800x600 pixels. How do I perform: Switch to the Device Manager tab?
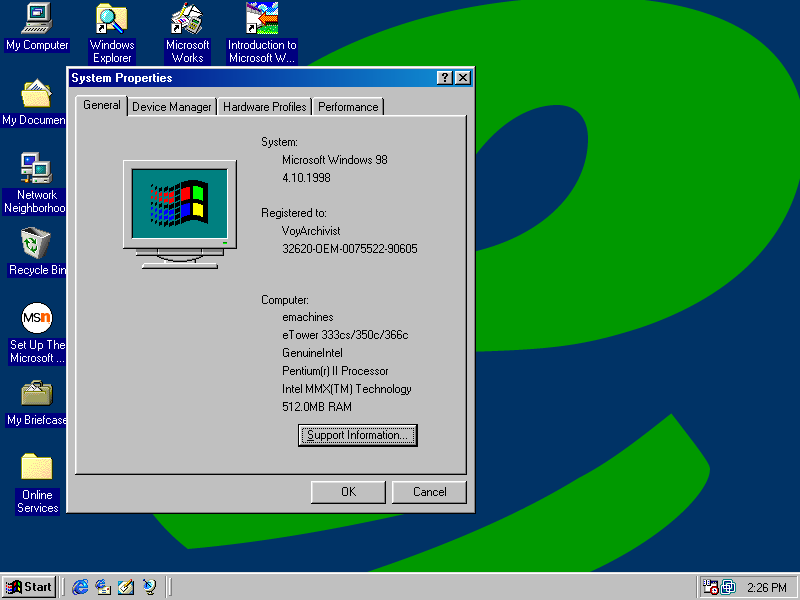(x=172, y=107)
